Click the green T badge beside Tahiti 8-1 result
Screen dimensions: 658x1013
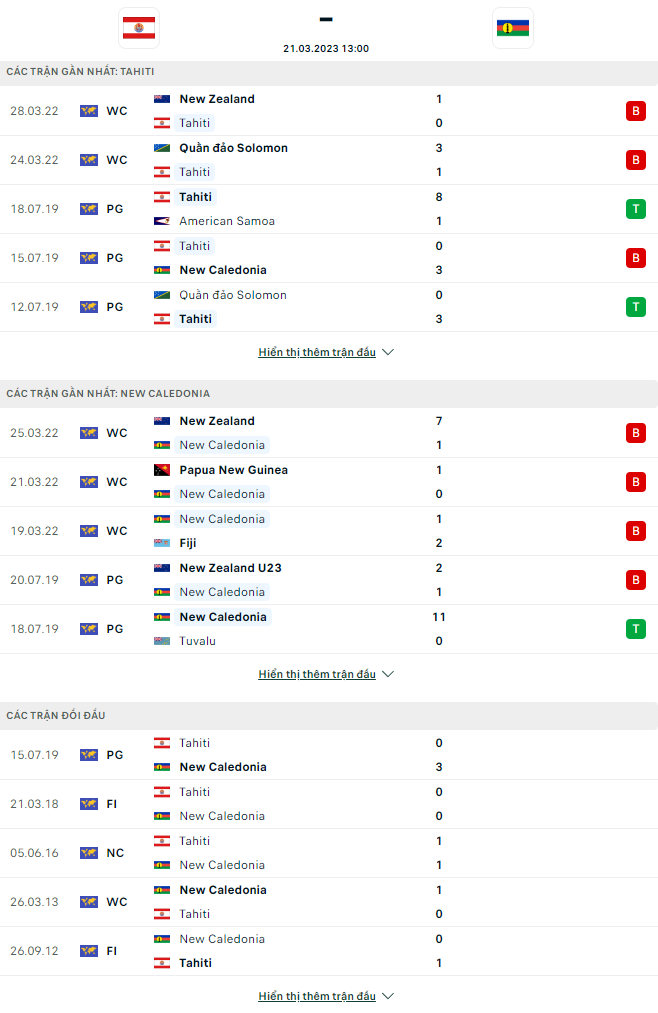click(636, 209)
